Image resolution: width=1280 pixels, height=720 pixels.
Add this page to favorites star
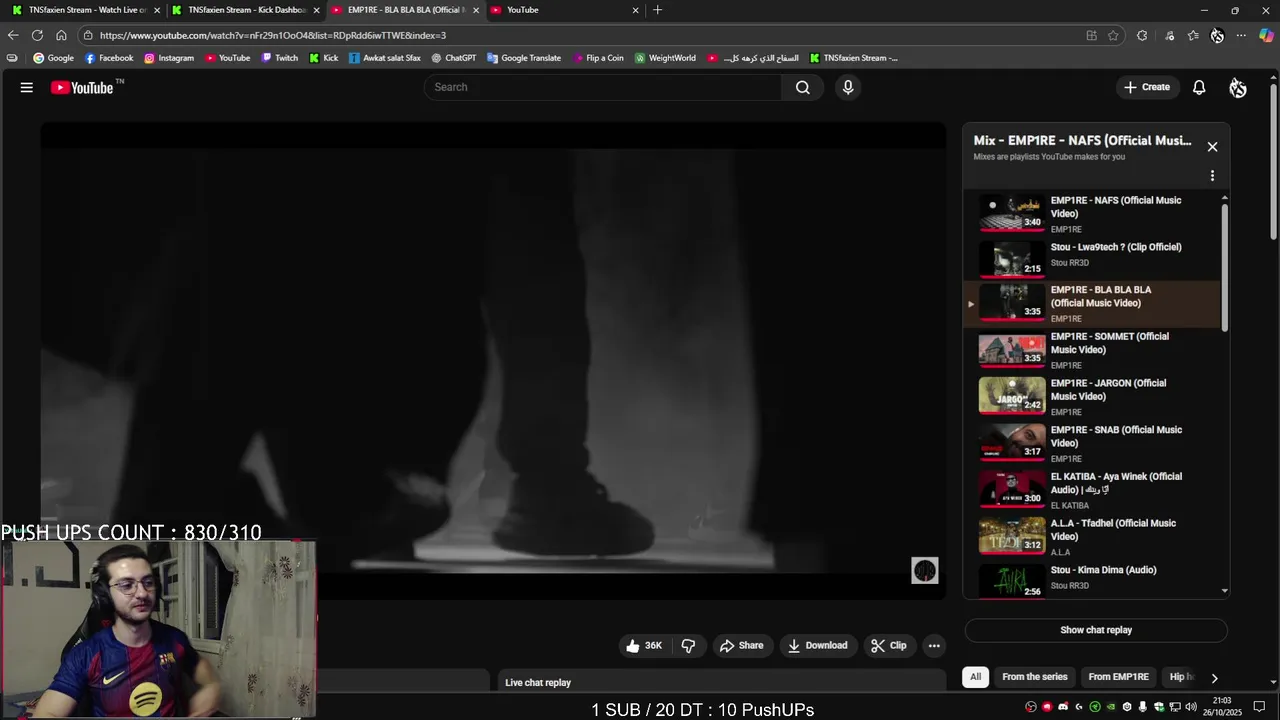tap(1113, 35)
